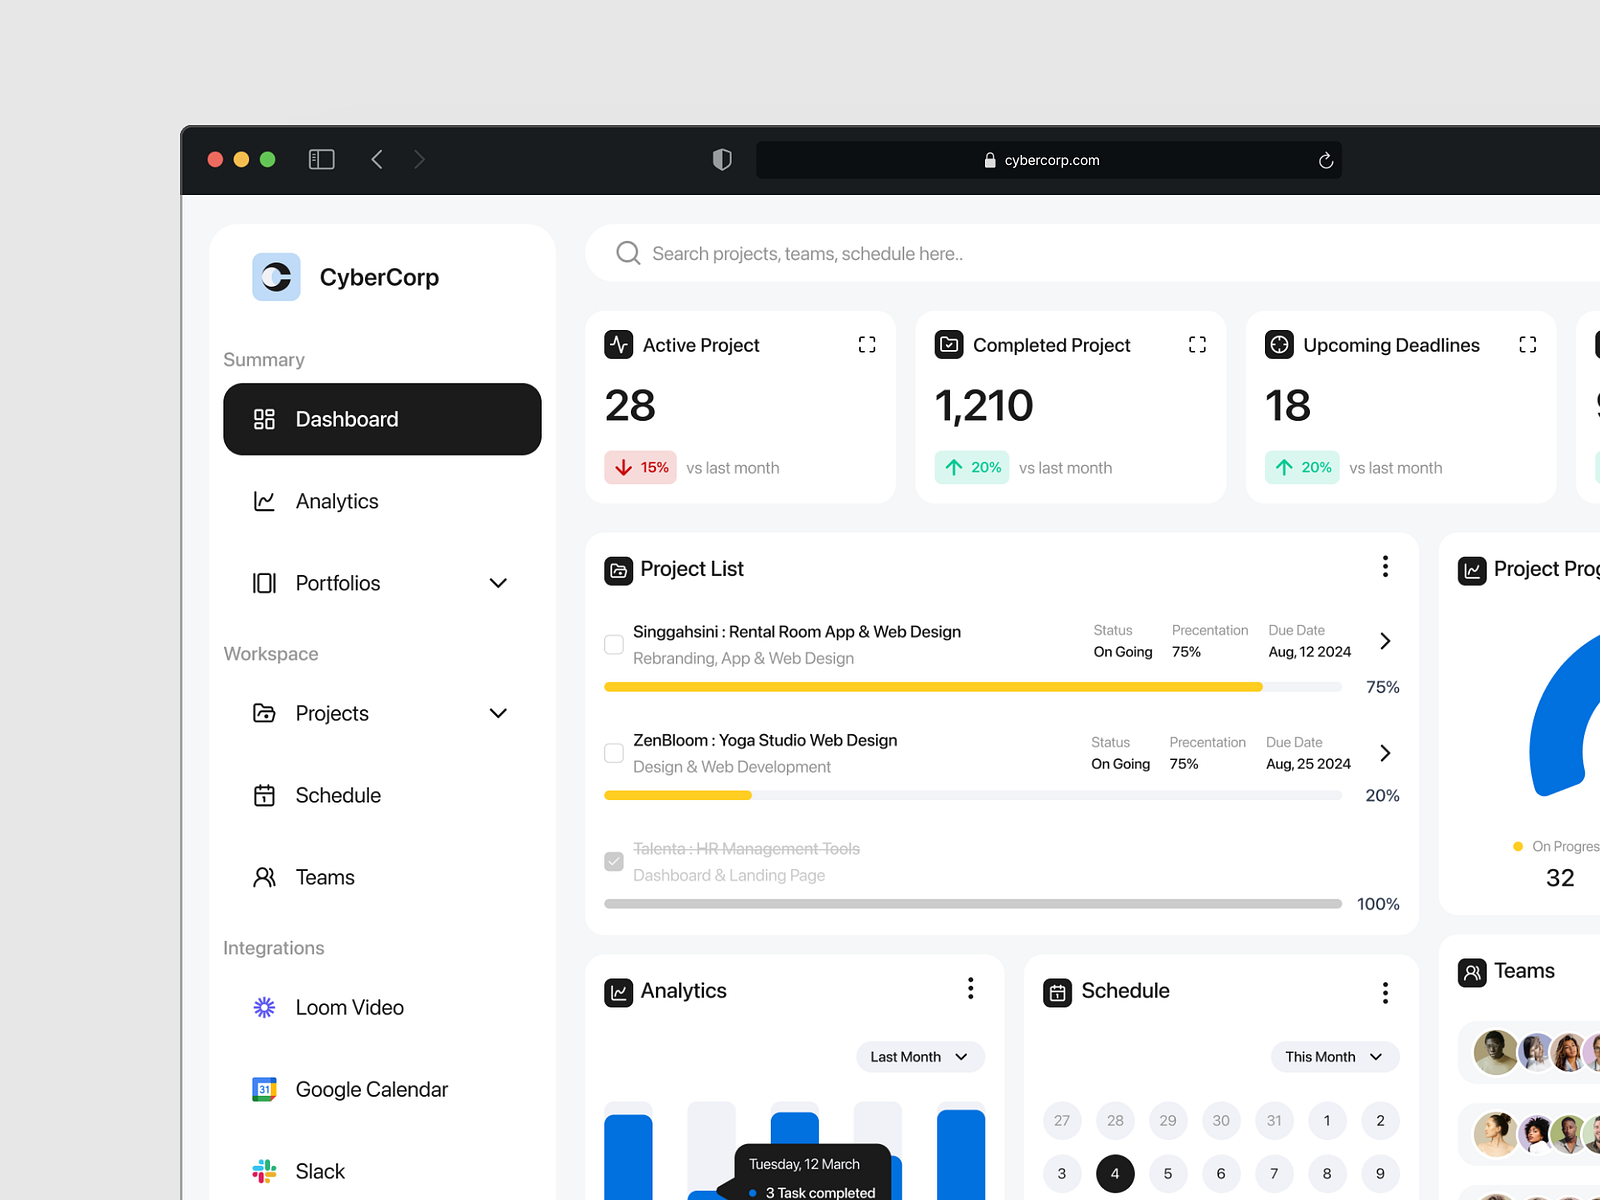Image resolution: width=1600 pixels, height=1200 pixels.
Task: Select the Dashboard summary item
Action: point(347,419)
